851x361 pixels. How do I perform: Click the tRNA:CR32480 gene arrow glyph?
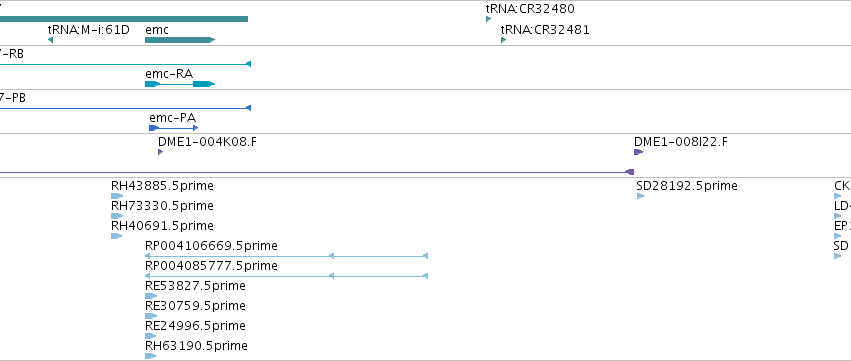pyautogui.click(x=488, y=19)
